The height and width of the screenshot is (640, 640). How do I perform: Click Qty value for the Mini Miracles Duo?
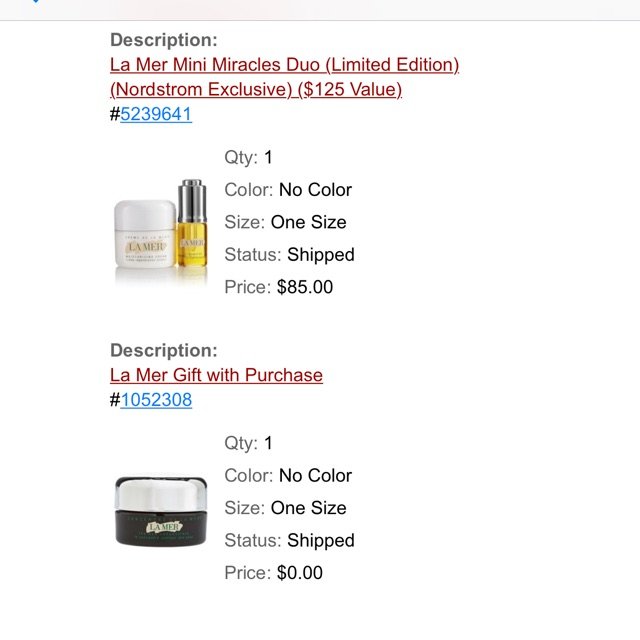click(268, 157)
